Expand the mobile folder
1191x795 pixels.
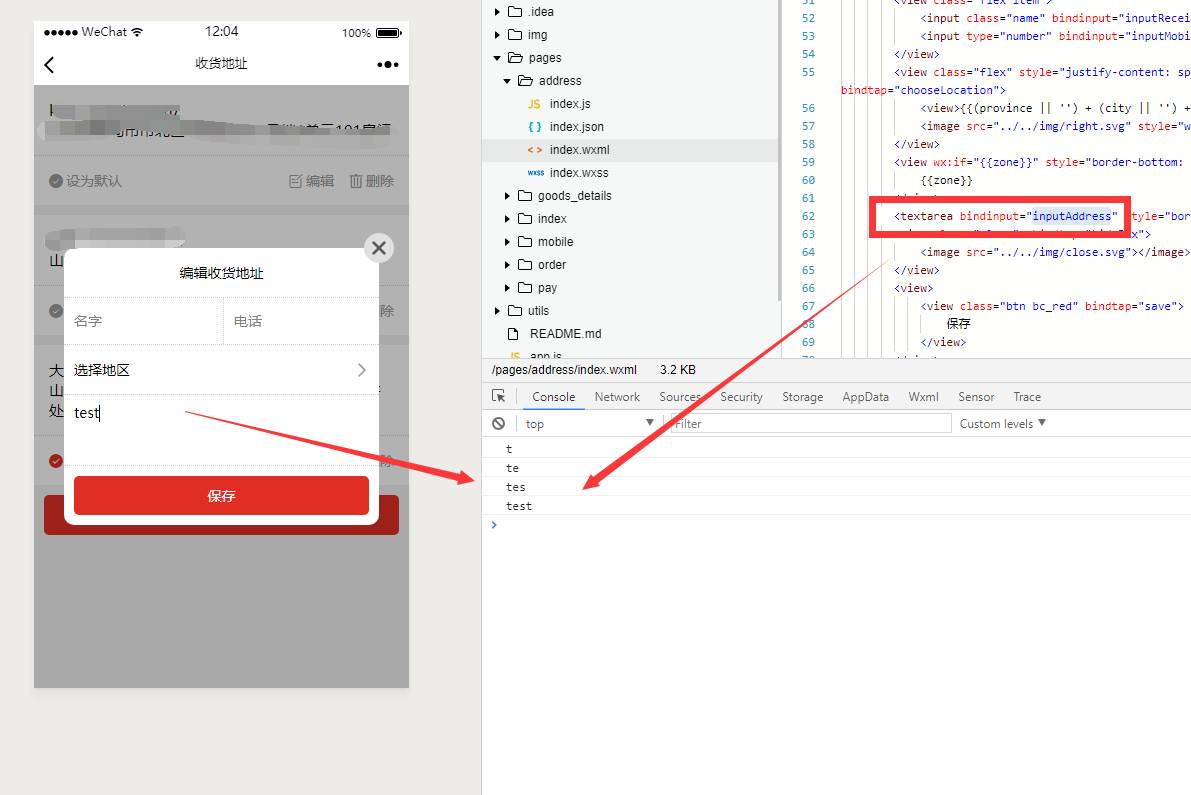click(x=507, y=241)
